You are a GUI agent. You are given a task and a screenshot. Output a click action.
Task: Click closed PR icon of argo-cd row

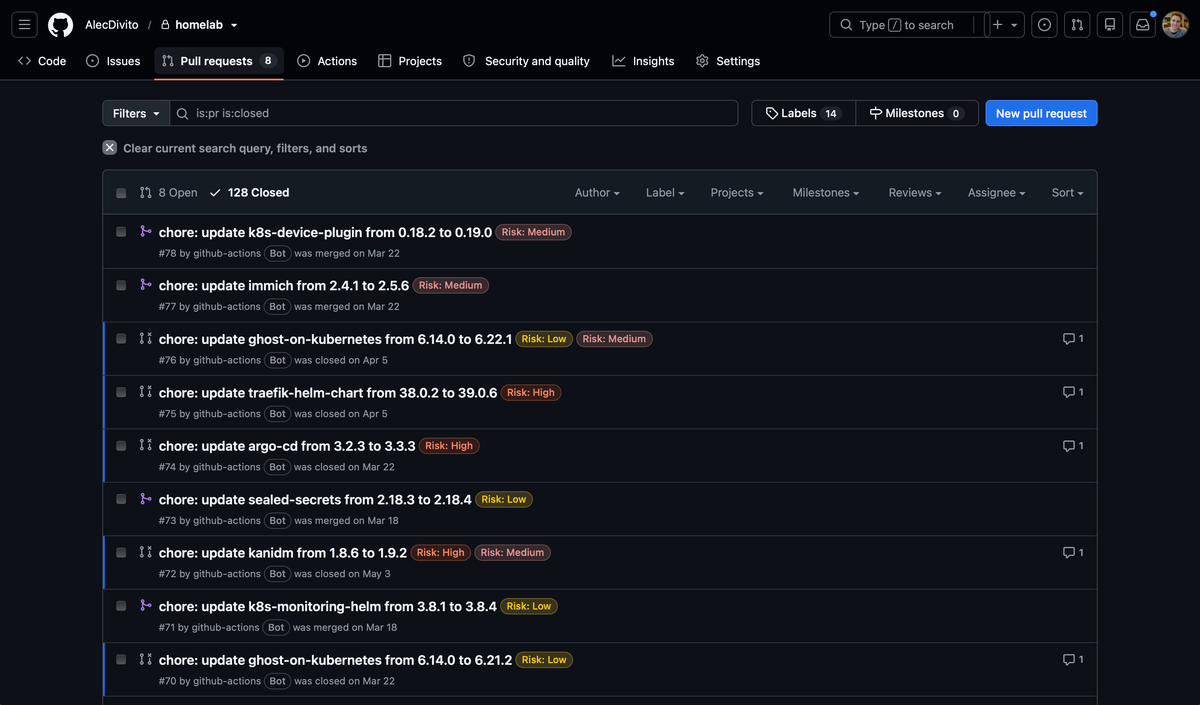(146, 446)
